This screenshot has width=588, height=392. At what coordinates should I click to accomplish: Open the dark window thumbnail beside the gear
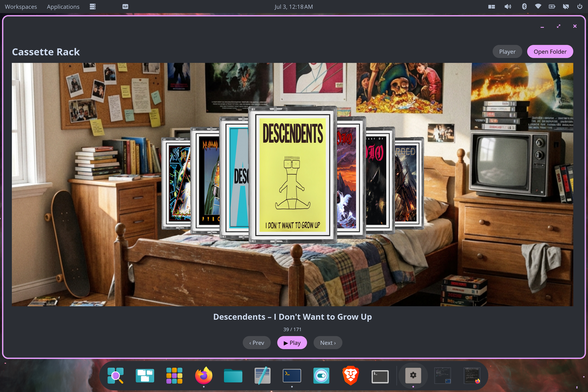(442, 375)
